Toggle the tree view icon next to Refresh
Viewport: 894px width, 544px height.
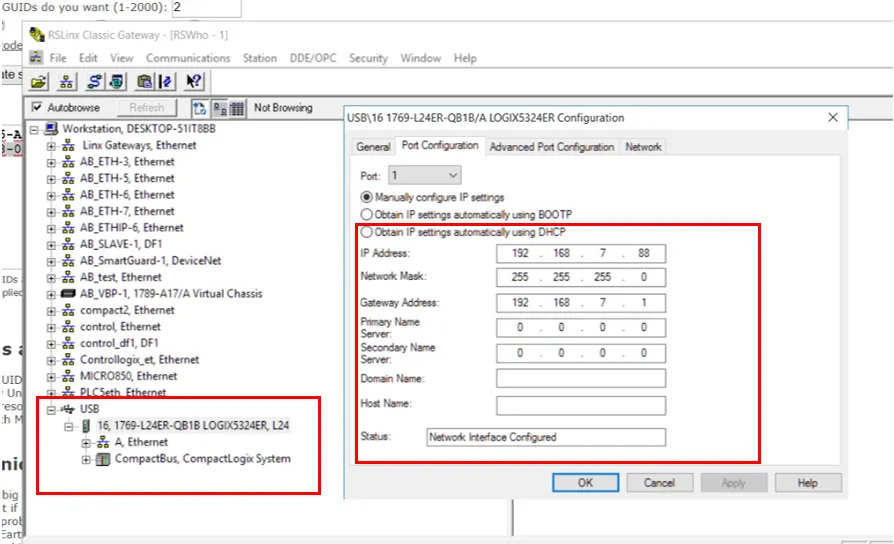tap(199, 108)
